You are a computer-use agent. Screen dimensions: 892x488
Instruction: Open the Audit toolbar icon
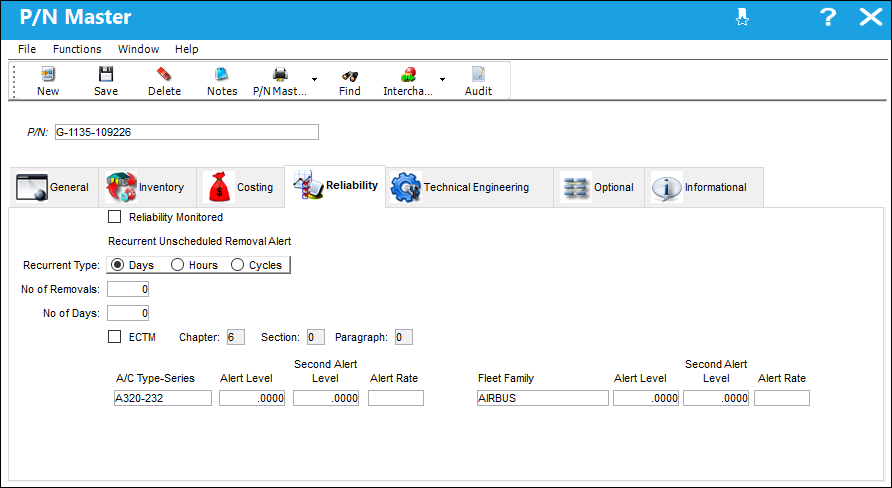pyautogui.click(x=478, y=75)
